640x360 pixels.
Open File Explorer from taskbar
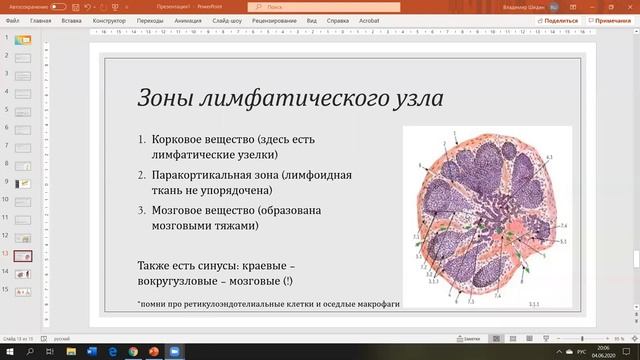71,351
